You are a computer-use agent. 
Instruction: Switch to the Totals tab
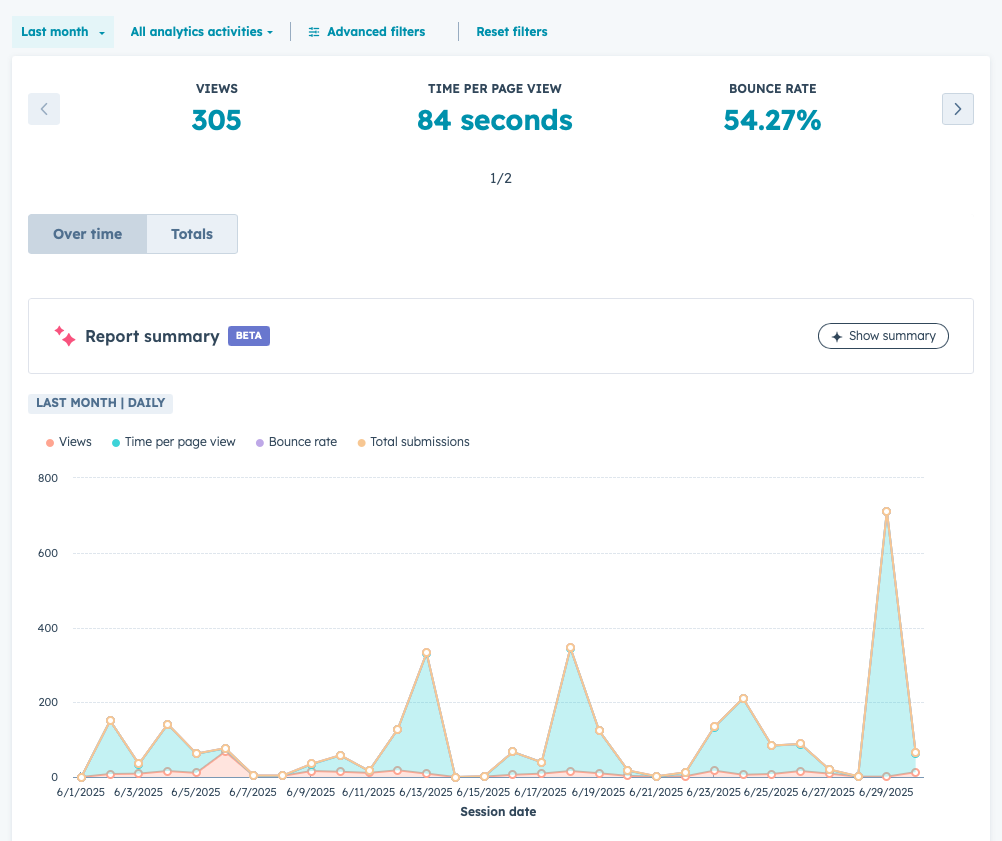192,234
